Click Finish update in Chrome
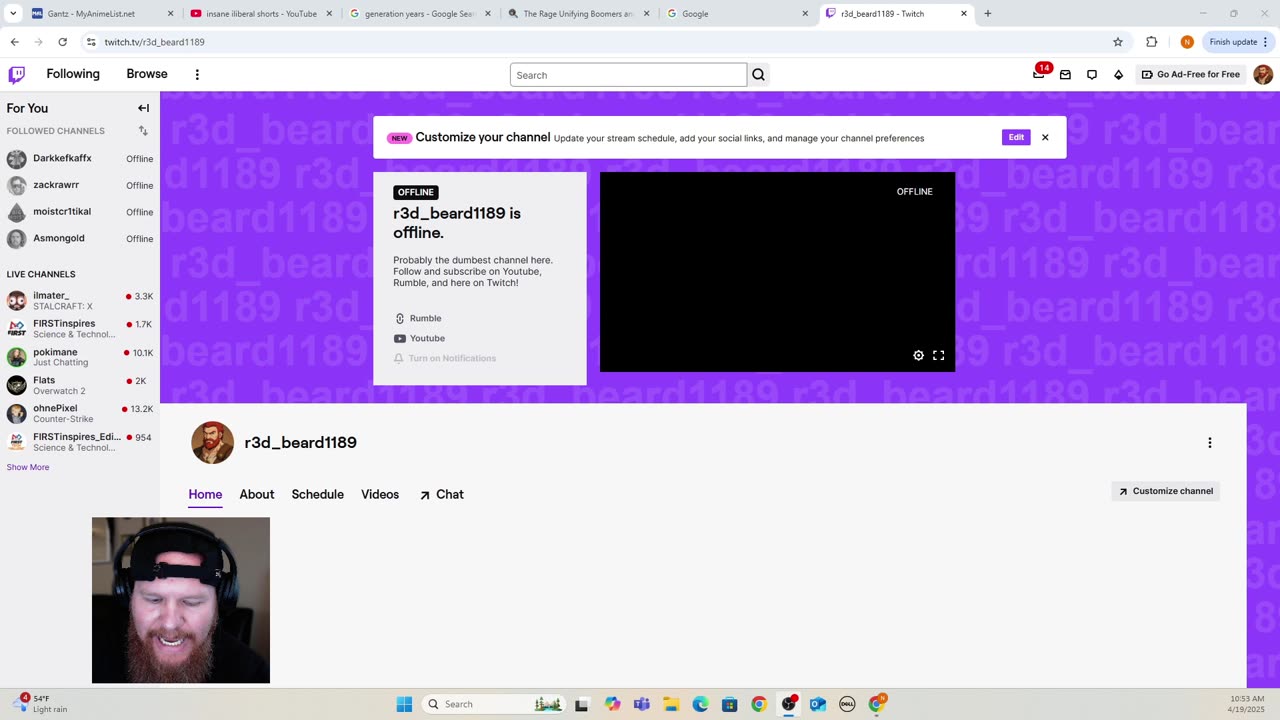Image resolution: width=1280 pixels, height=720 pixels. (x=1239, y=42)
